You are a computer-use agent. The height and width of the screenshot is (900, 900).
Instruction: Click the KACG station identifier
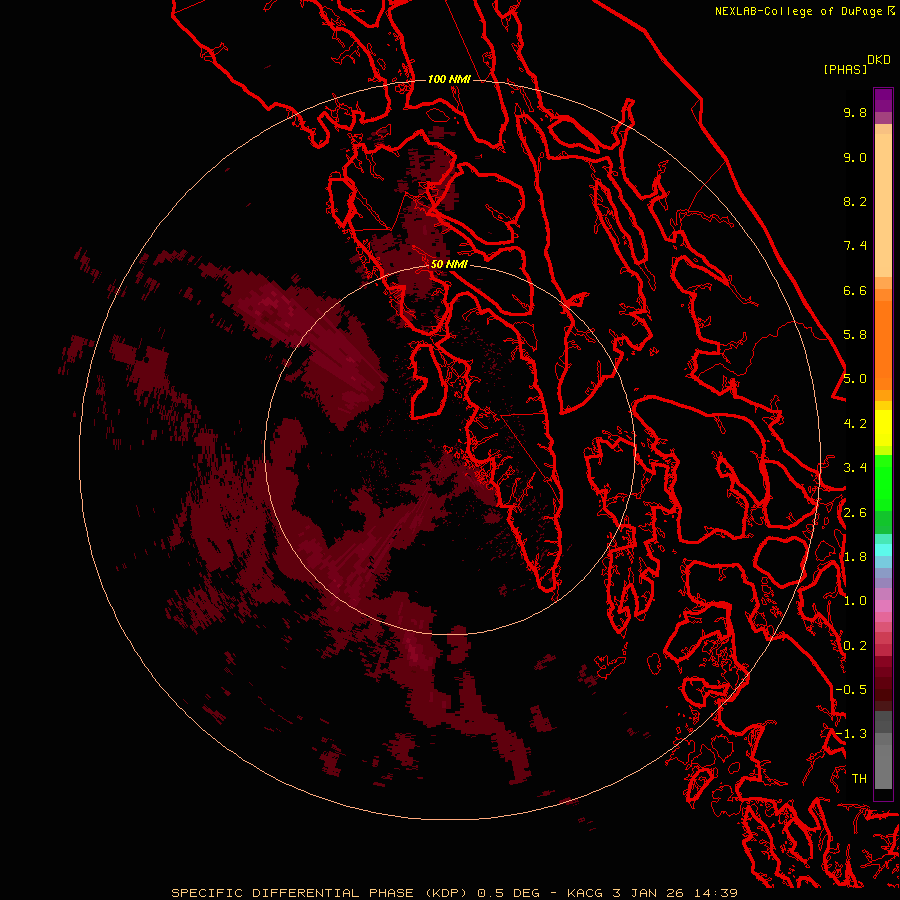pyautogui.click(x=584, y=893)
